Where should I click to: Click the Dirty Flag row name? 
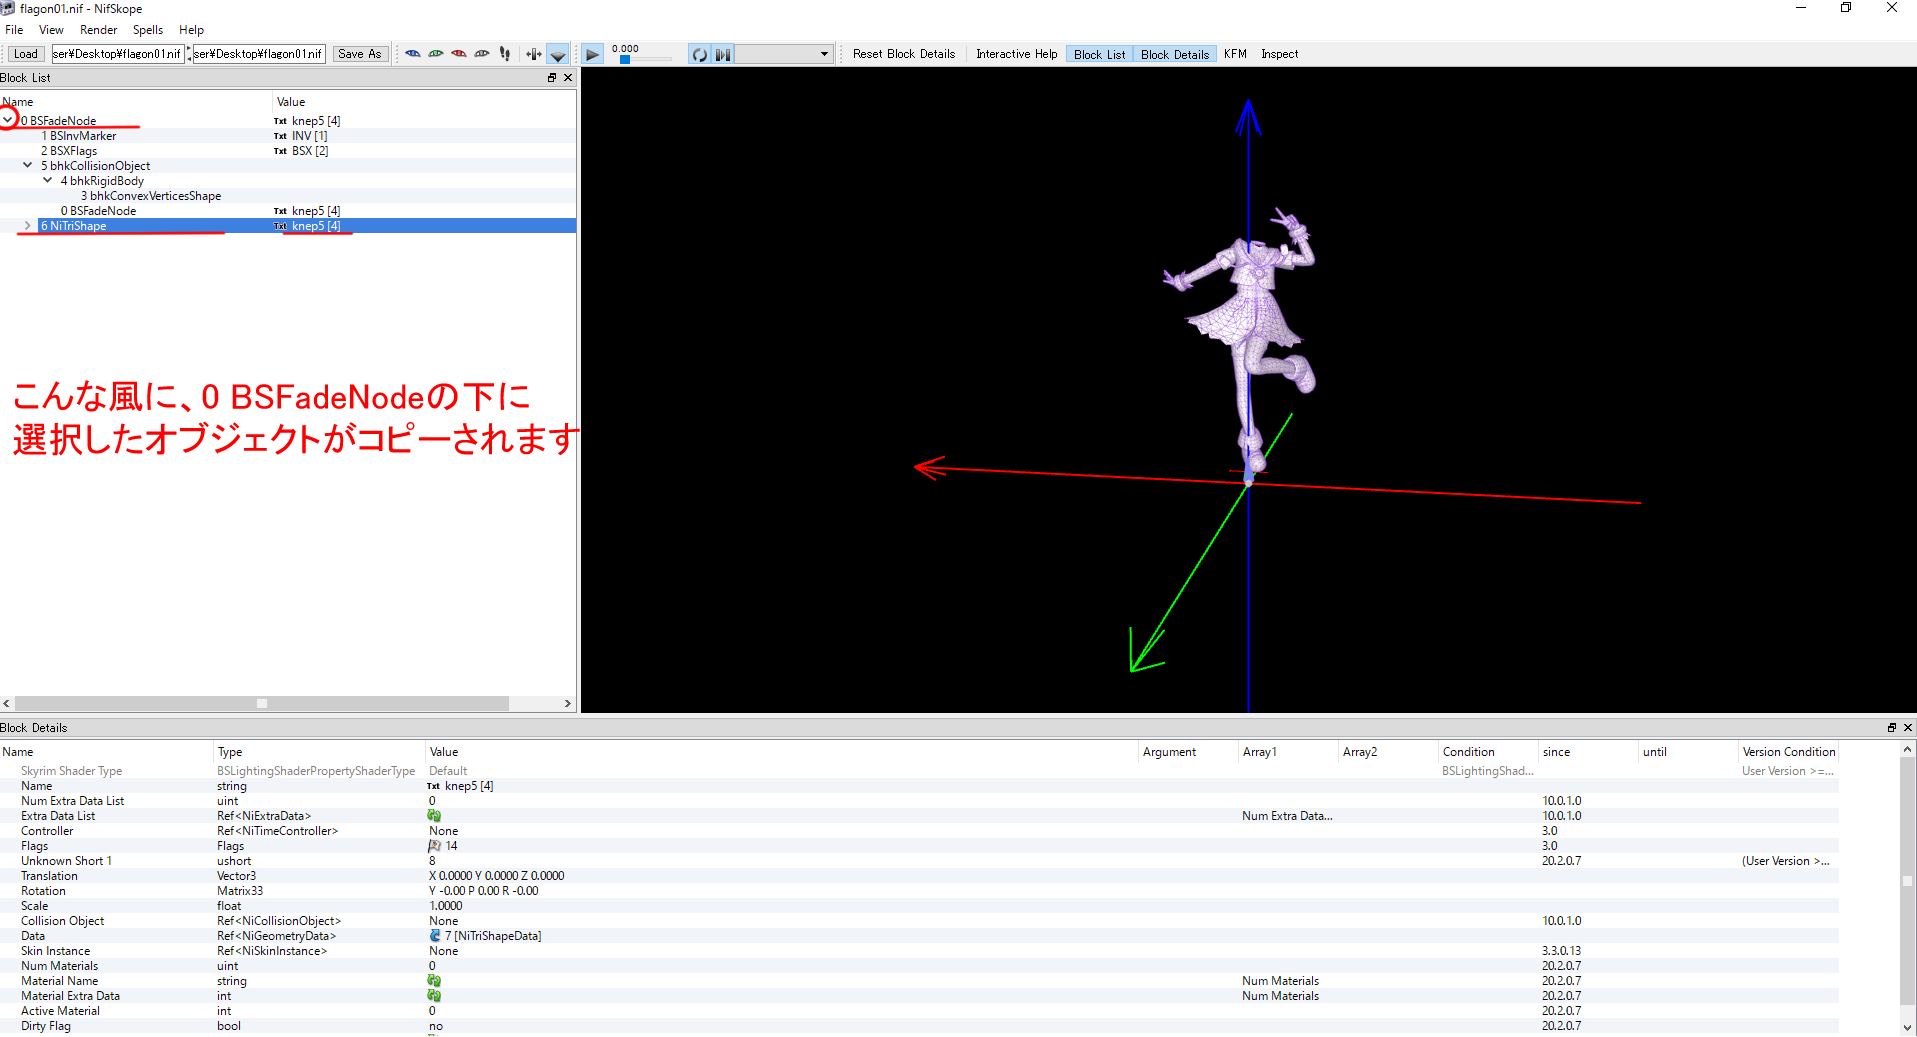click(46, 1026)
